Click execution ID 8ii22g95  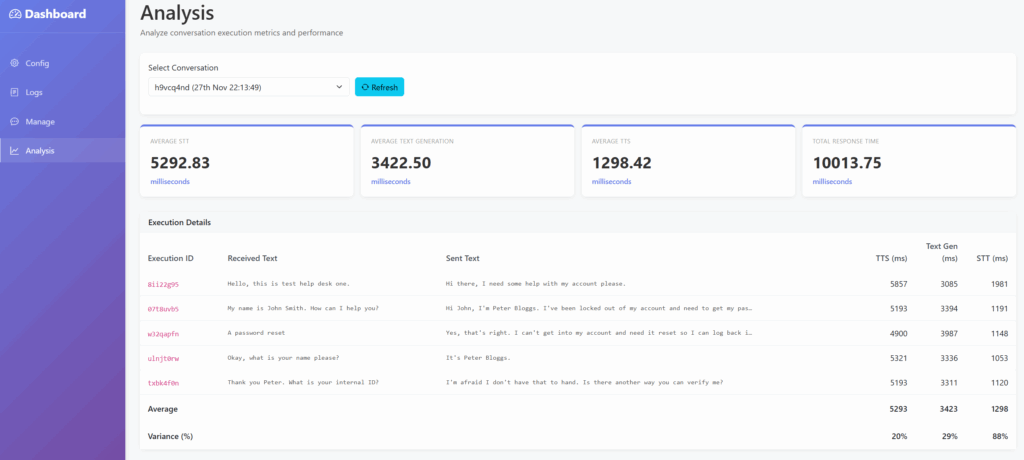[163, 284]
